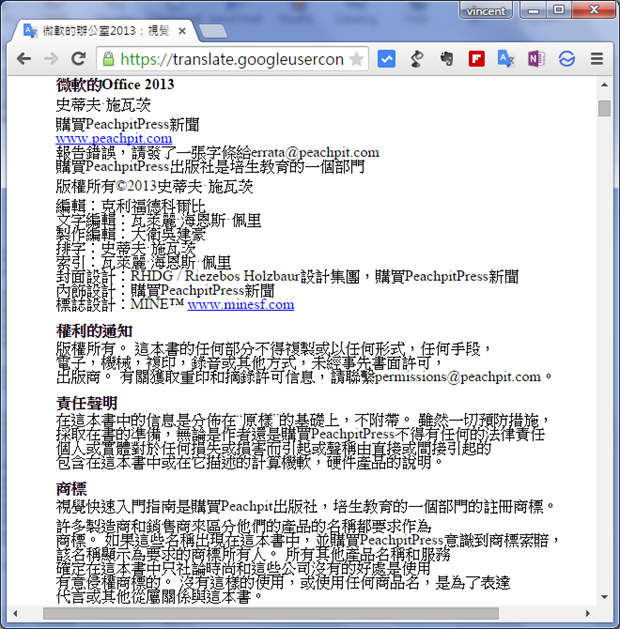Viewport: 620px width, 629px height.
Task: Click the vertical scrollbar up arrow
Action: pos(604,85)
